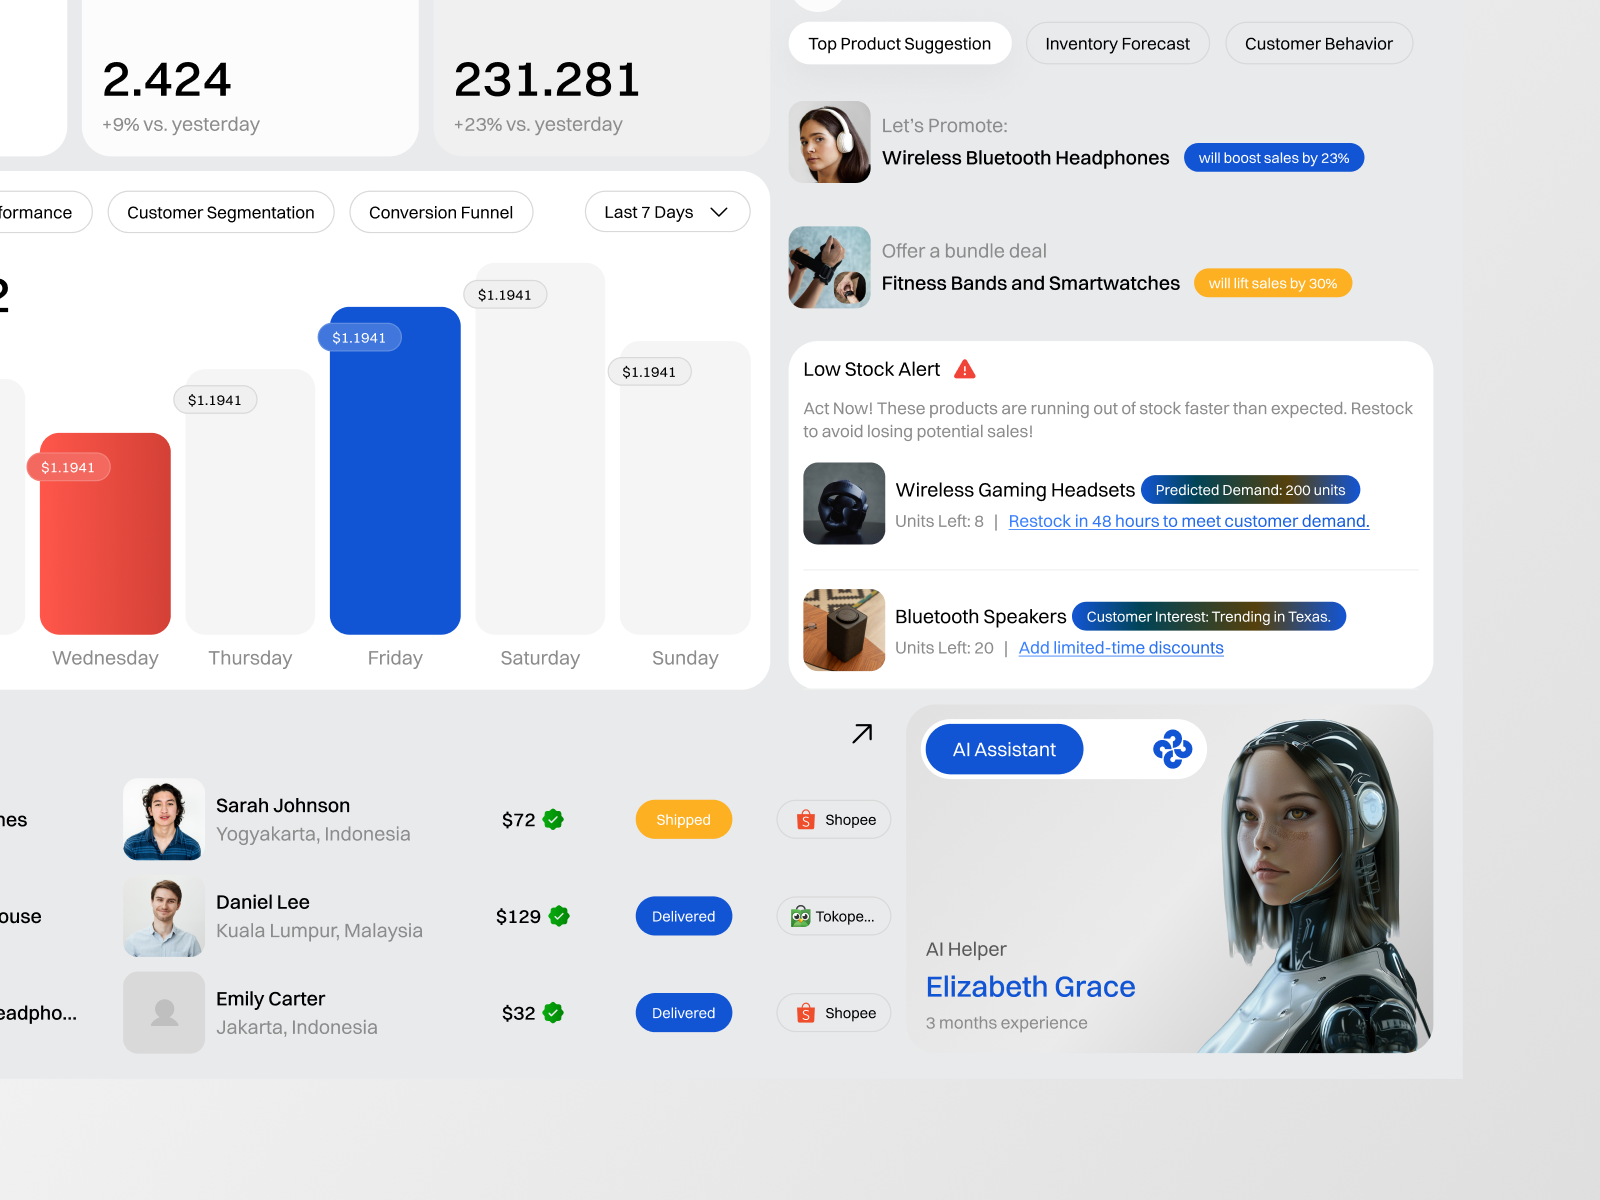
Task: Click the blue Friday bar on the chart
Action: tap(395, 470)
